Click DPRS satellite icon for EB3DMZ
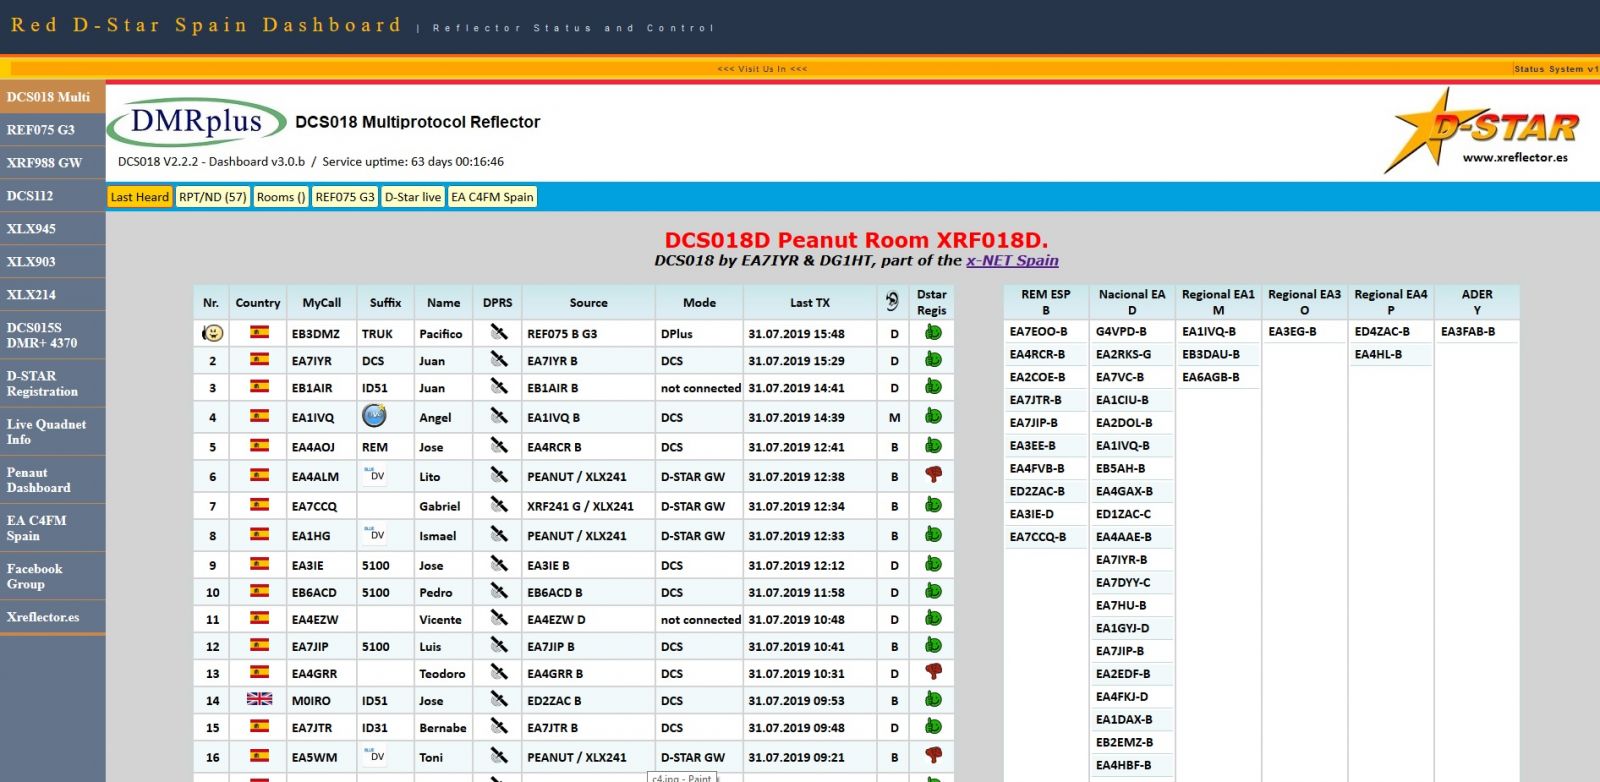This screenshot has width=1600, height=782. (498, 332)
